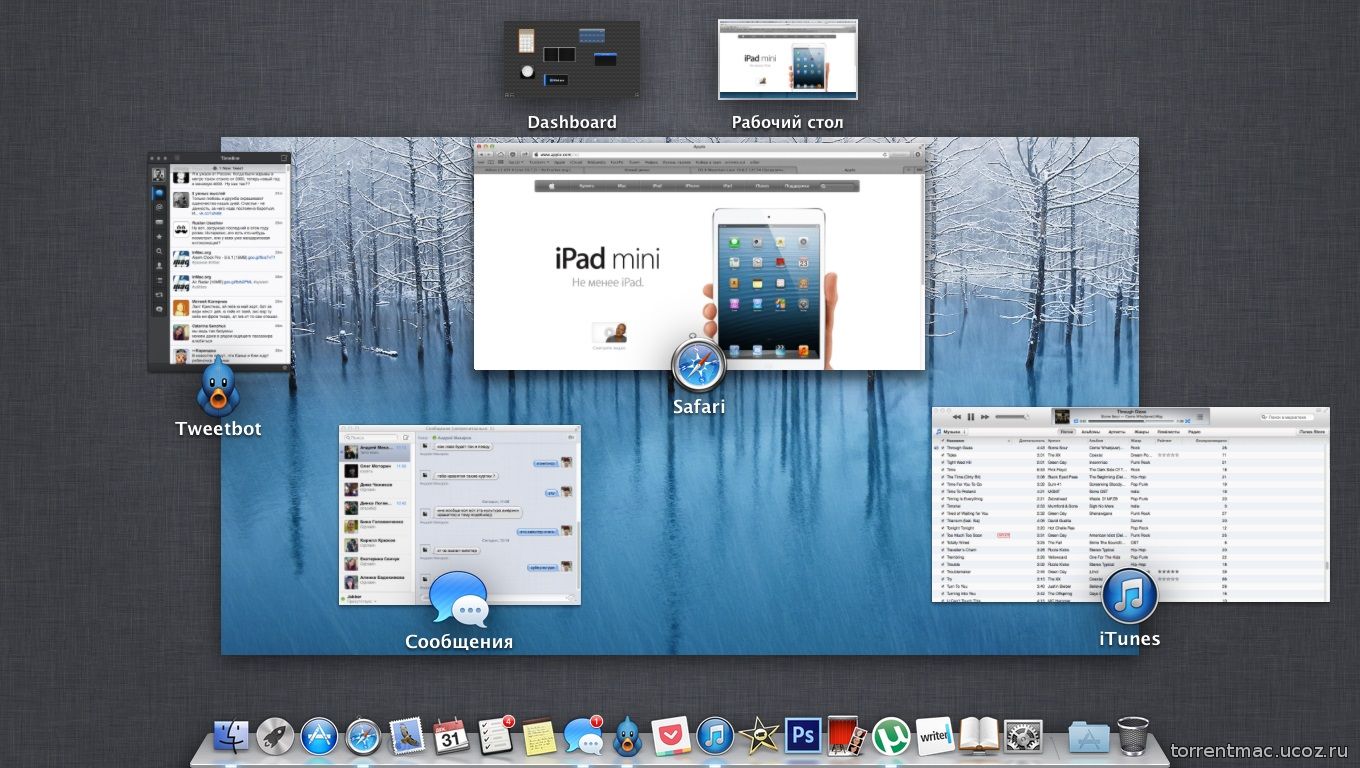Click the iTunes note icon in Dock
Viewport: 1360px width, 768px height.
tap(716, 736)
